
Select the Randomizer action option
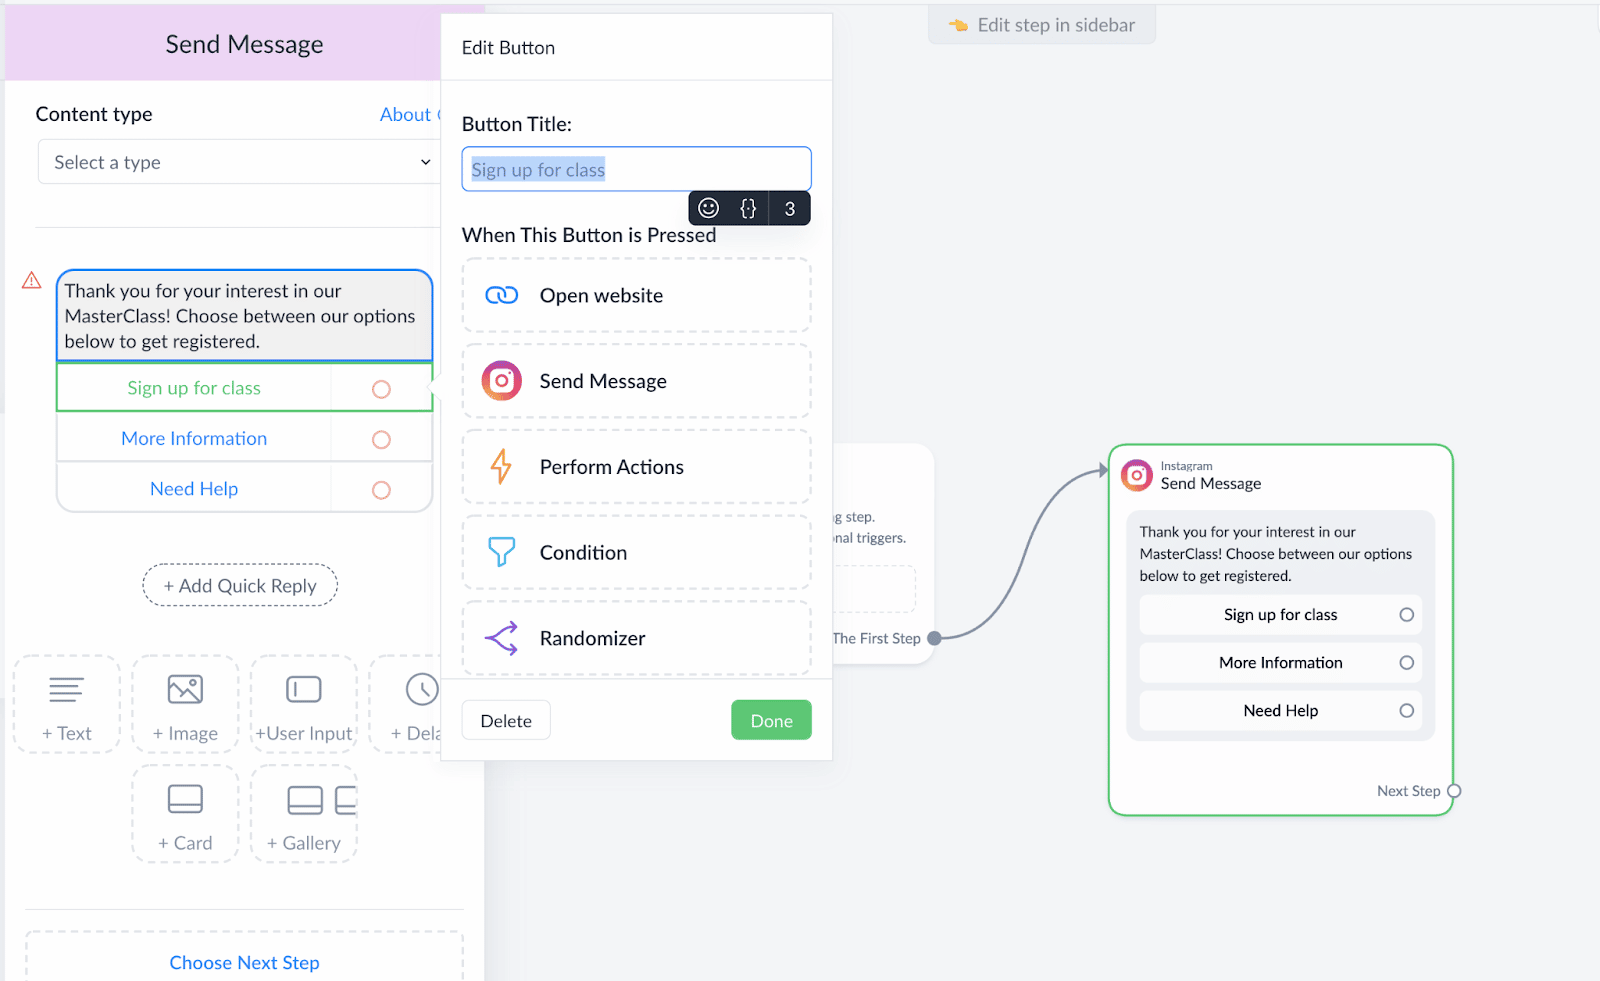(636, 638)
